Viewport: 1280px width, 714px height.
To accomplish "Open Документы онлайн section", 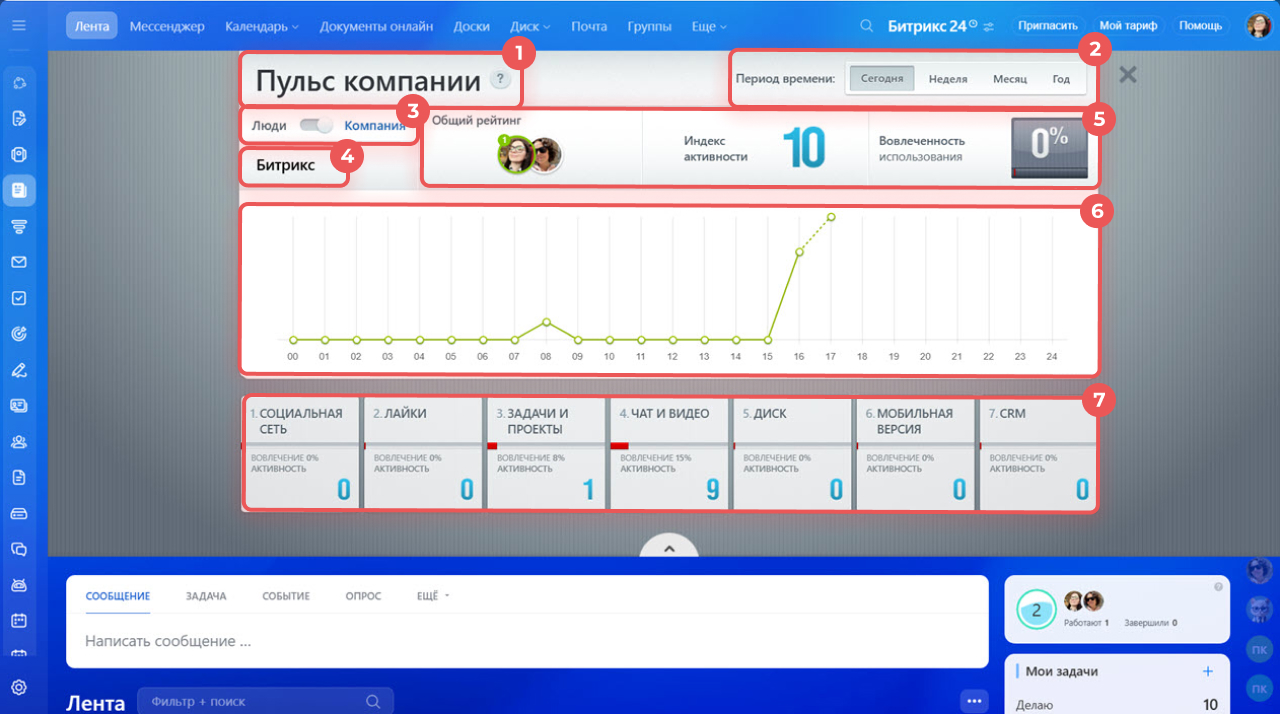I will (376, 26).
